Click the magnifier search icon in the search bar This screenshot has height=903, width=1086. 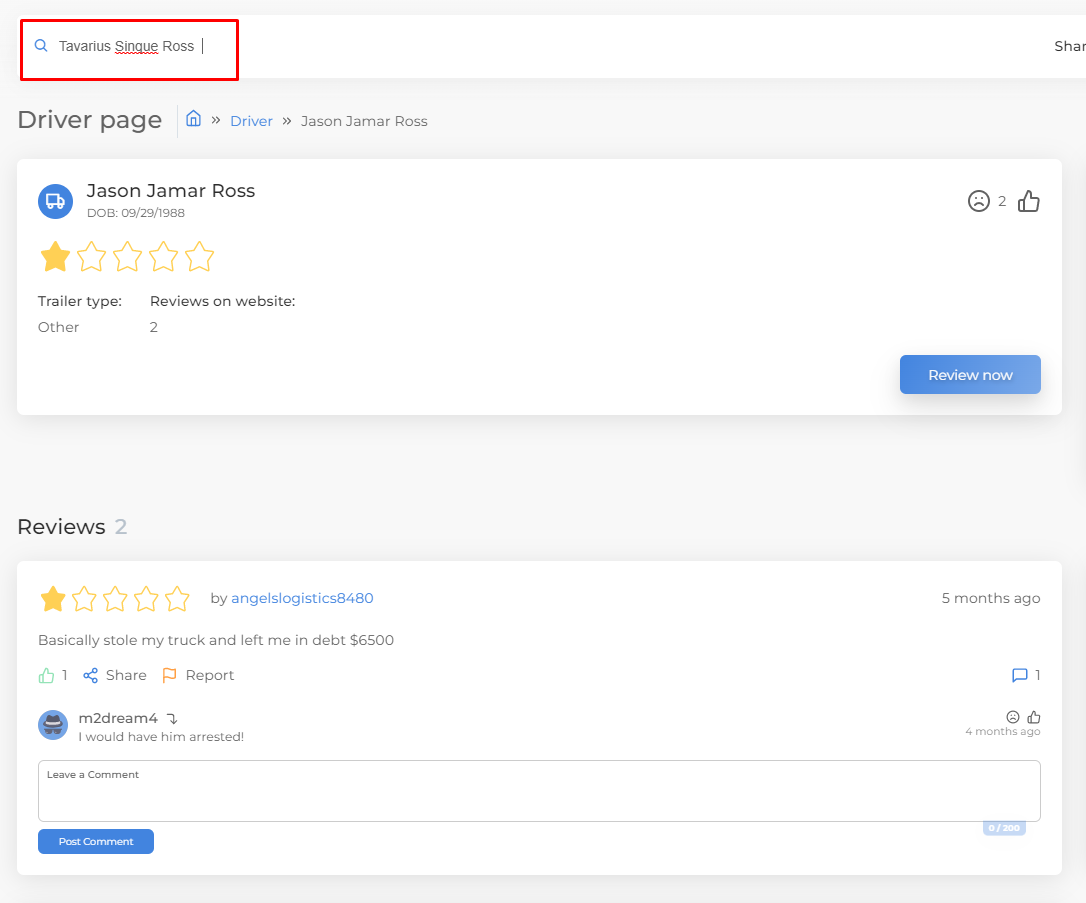[x=41, y=46]
